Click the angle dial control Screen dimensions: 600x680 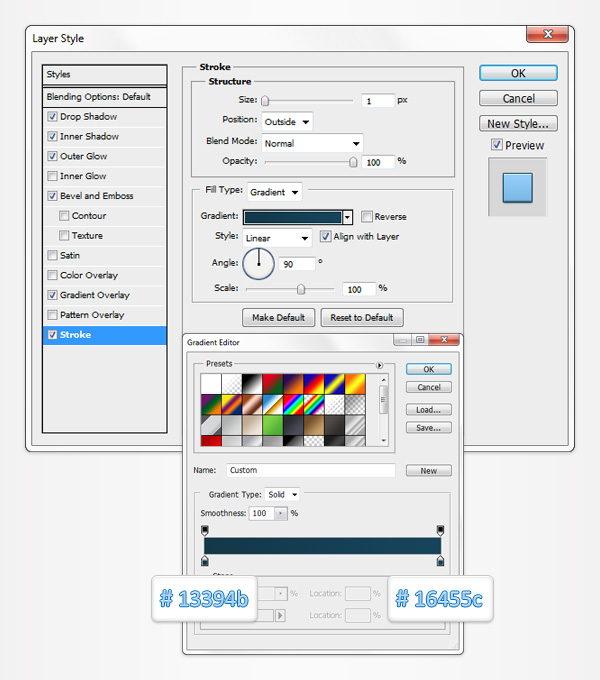(x=258, y=264)
